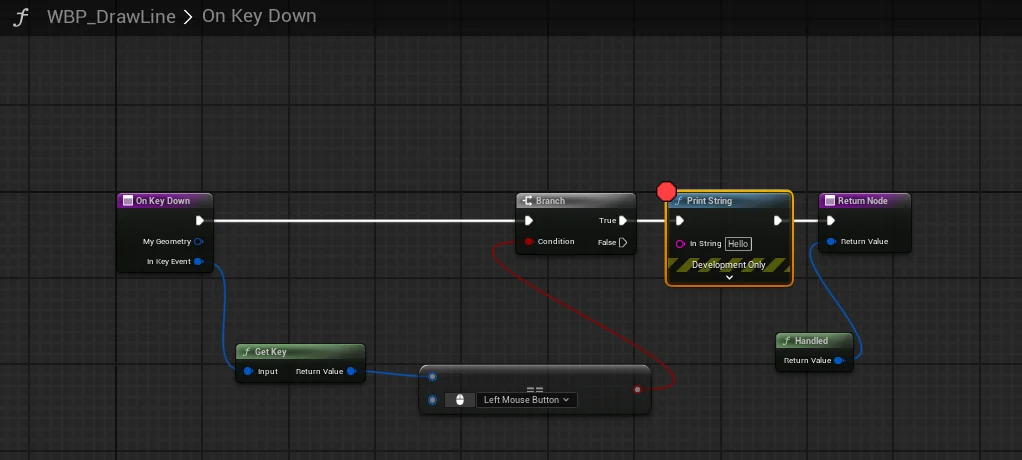This screenshot has height=460, width=1022.
Task: Click the WBP_DrawLine breadcrumb
Action: 111,17
